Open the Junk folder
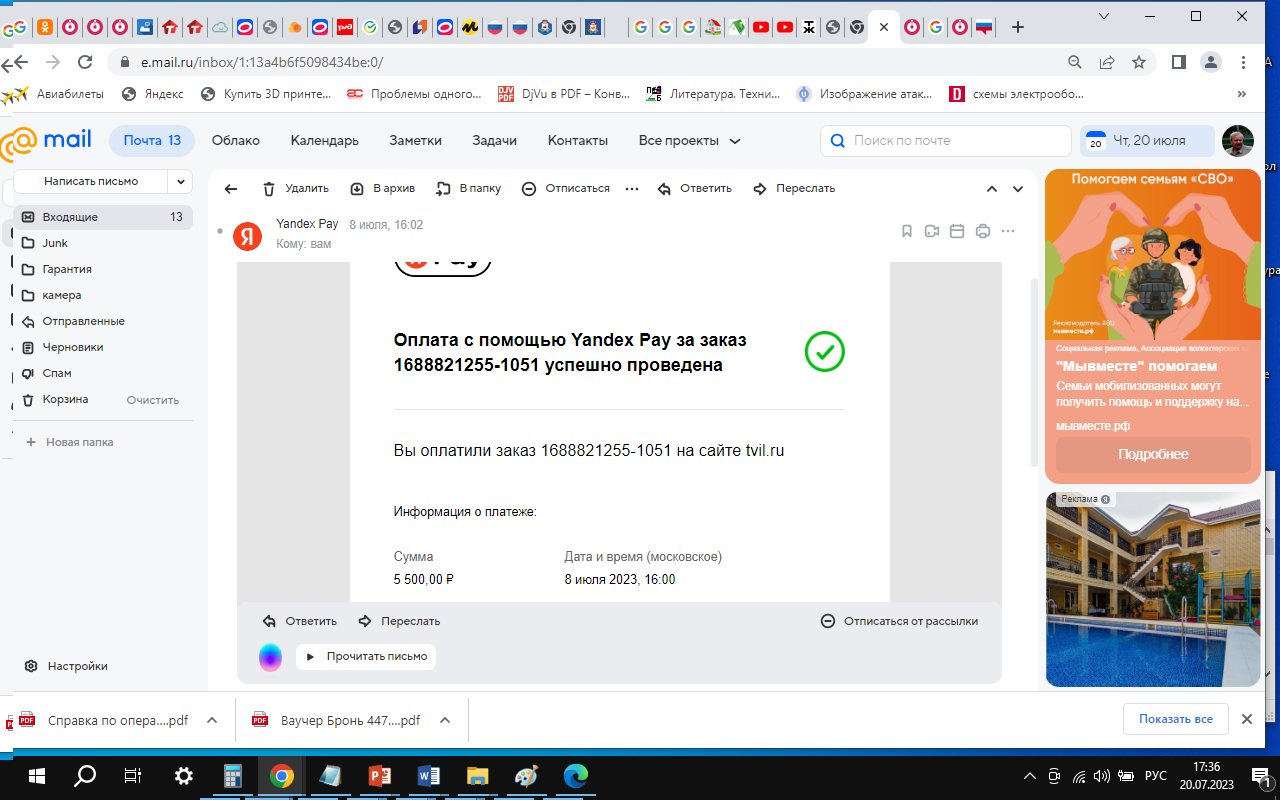Viewport: 1280px width, 800px height. pos(103,243)
